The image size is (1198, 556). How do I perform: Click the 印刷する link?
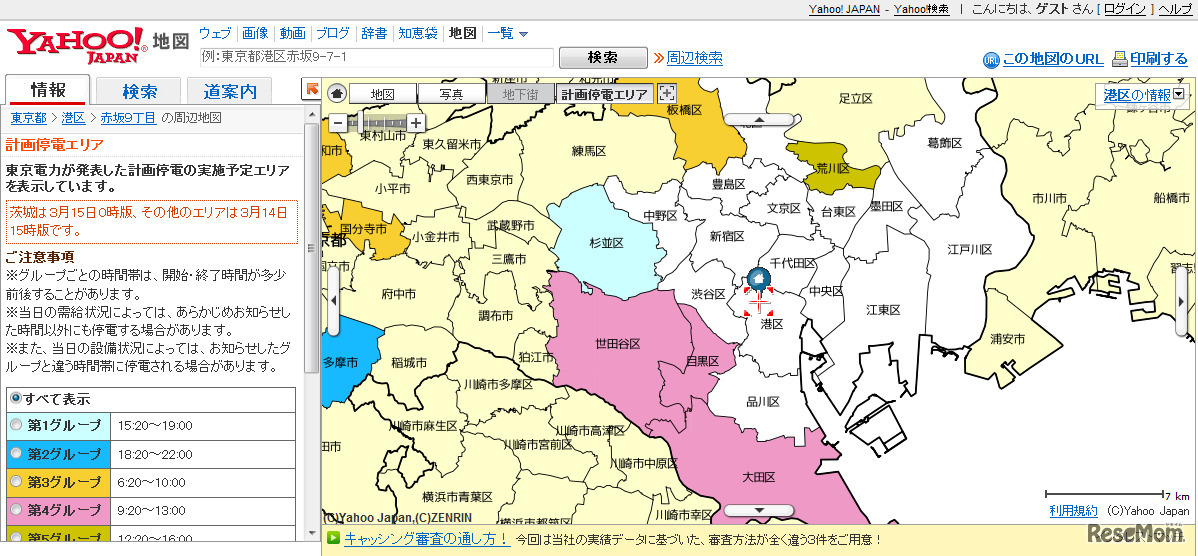(1159, 59)
